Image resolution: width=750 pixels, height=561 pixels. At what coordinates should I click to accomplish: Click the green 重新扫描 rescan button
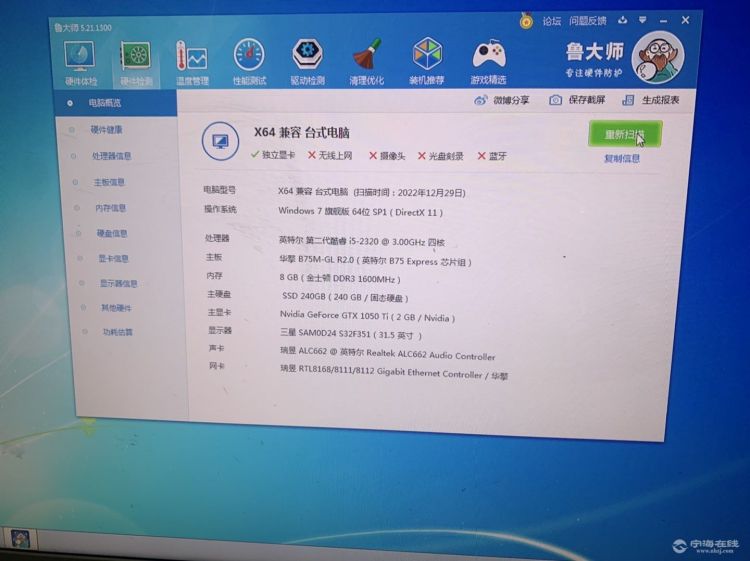click(x=625, y=133)
